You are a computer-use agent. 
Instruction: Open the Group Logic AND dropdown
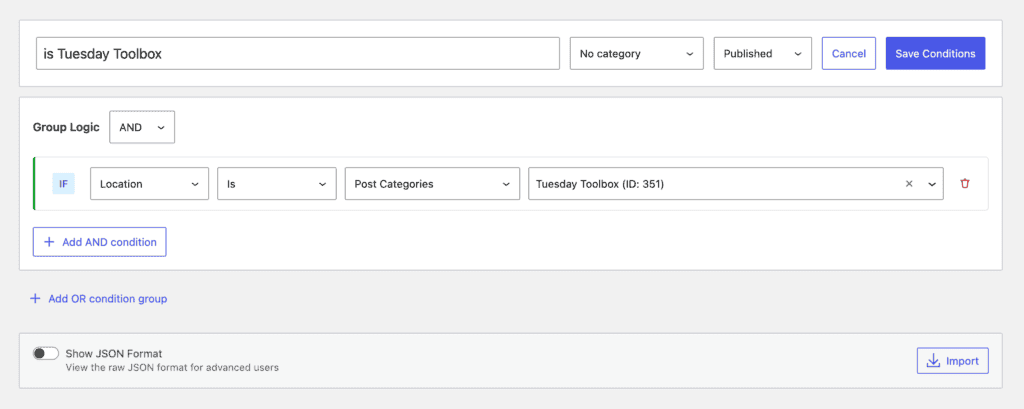pyautogui.click(x=142, y=127)
